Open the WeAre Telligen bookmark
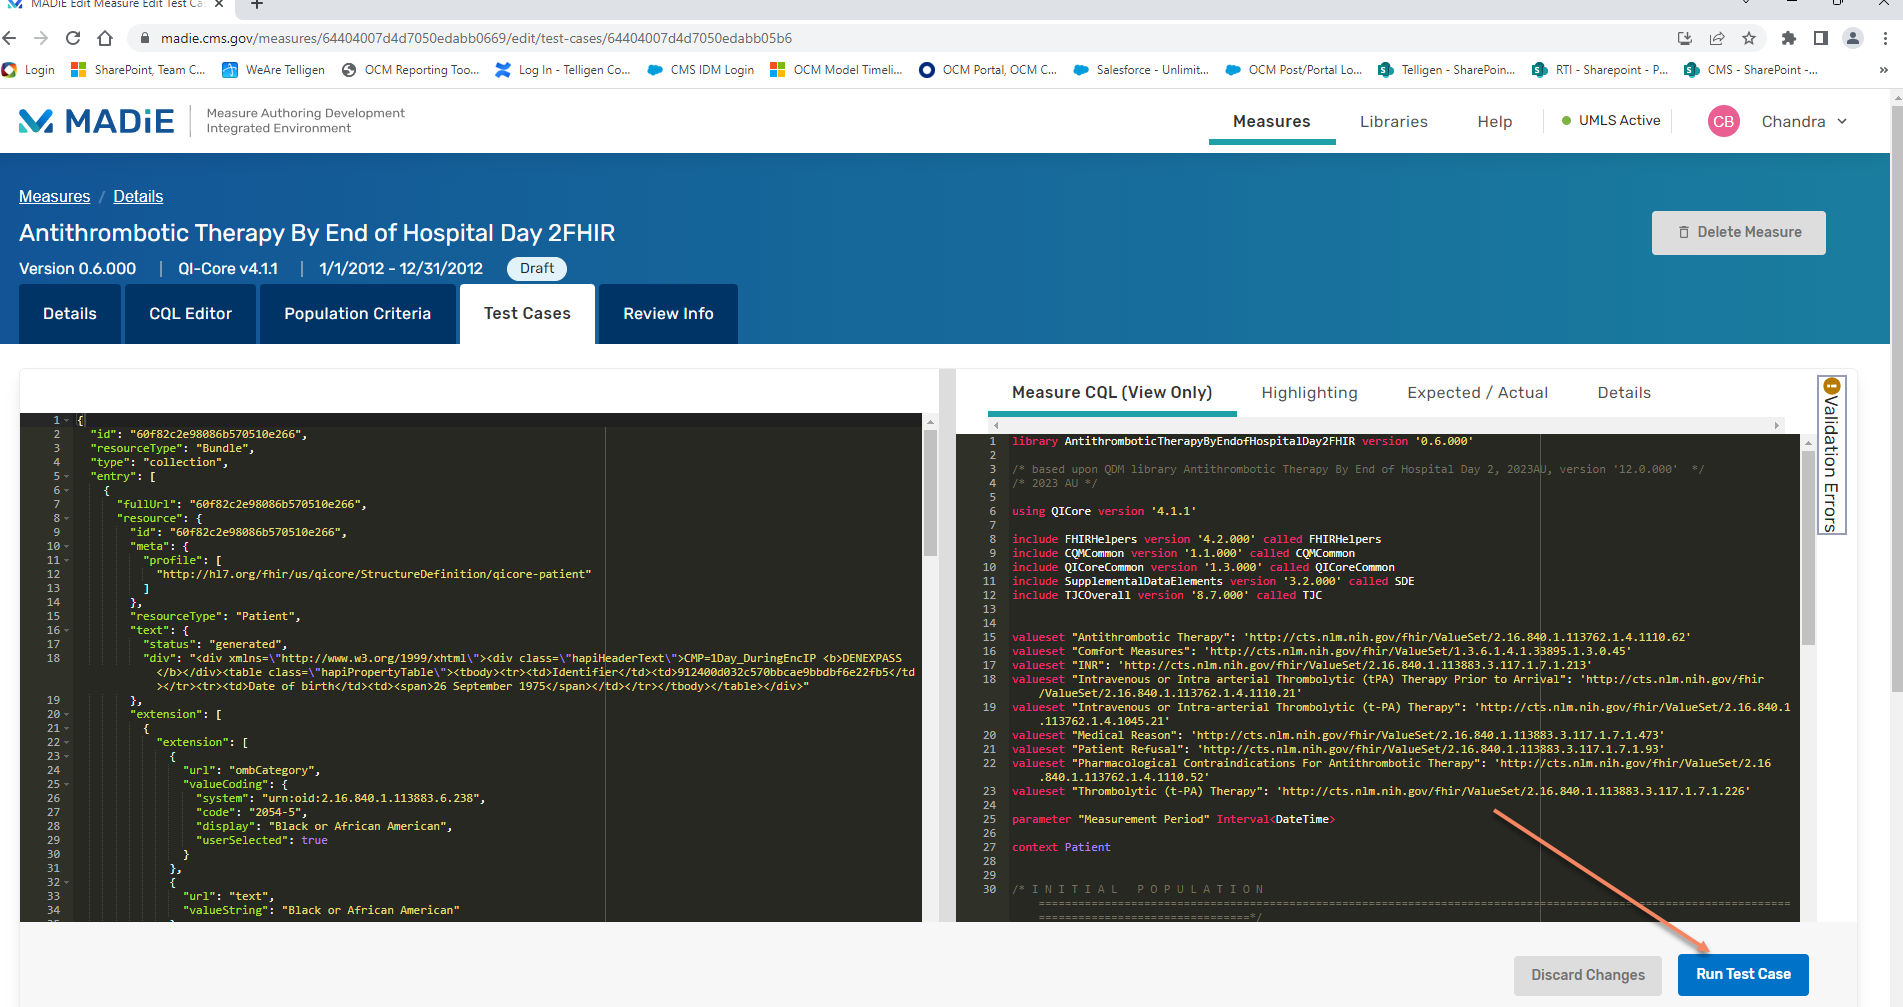 tap(274, 70)
